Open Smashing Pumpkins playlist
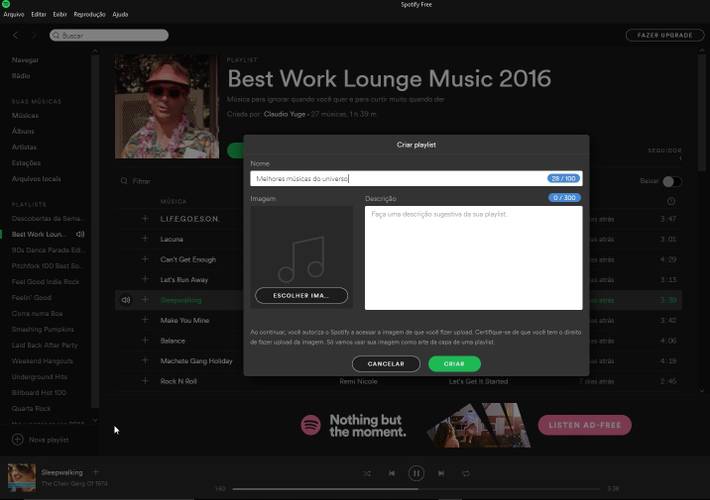Screen dimensions: 710x500 (43, 329)
